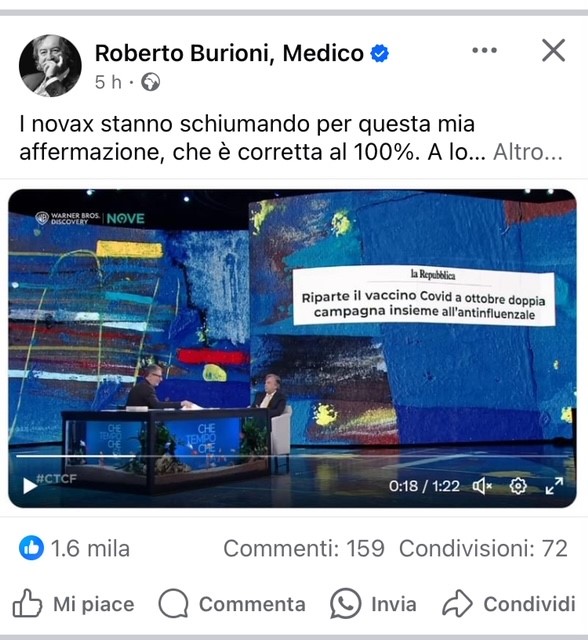Viewport: 588px width, 640px height.
Task: View Condivisioni: 72 shares
Action: tap(484, 548)
